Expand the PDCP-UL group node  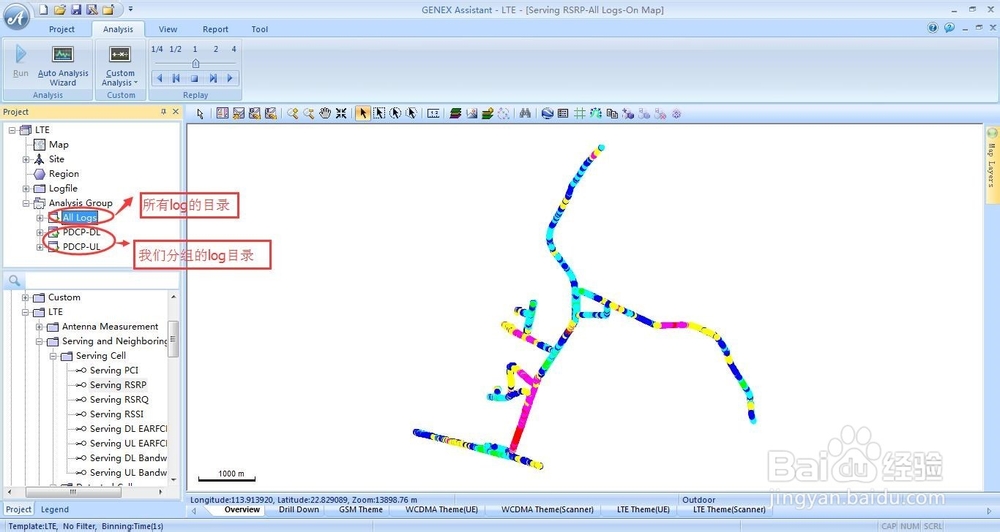pyautogui.click(x=40, y=248)
